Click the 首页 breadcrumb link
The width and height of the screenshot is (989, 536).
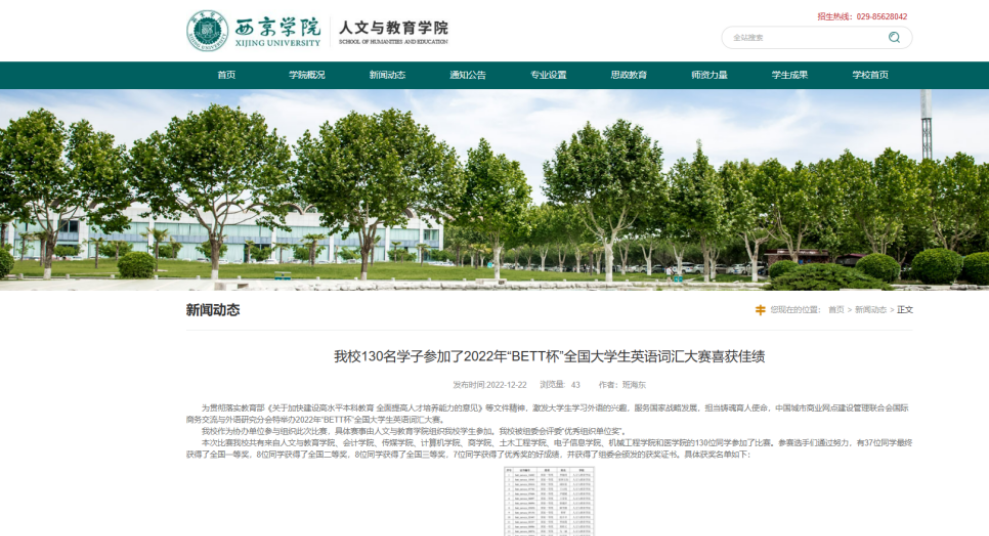pos(836,310)
